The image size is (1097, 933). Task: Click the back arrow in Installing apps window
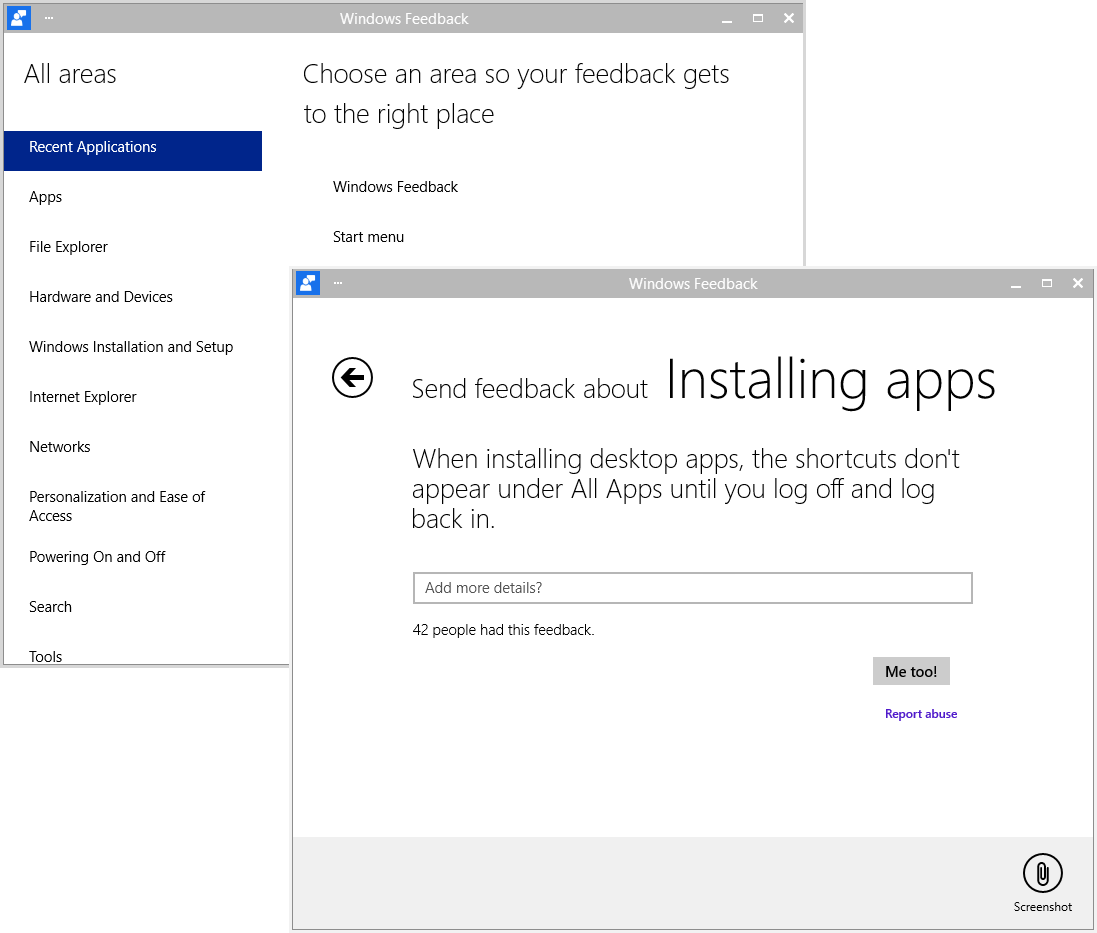pyautogui.click(x=352, y=378)
